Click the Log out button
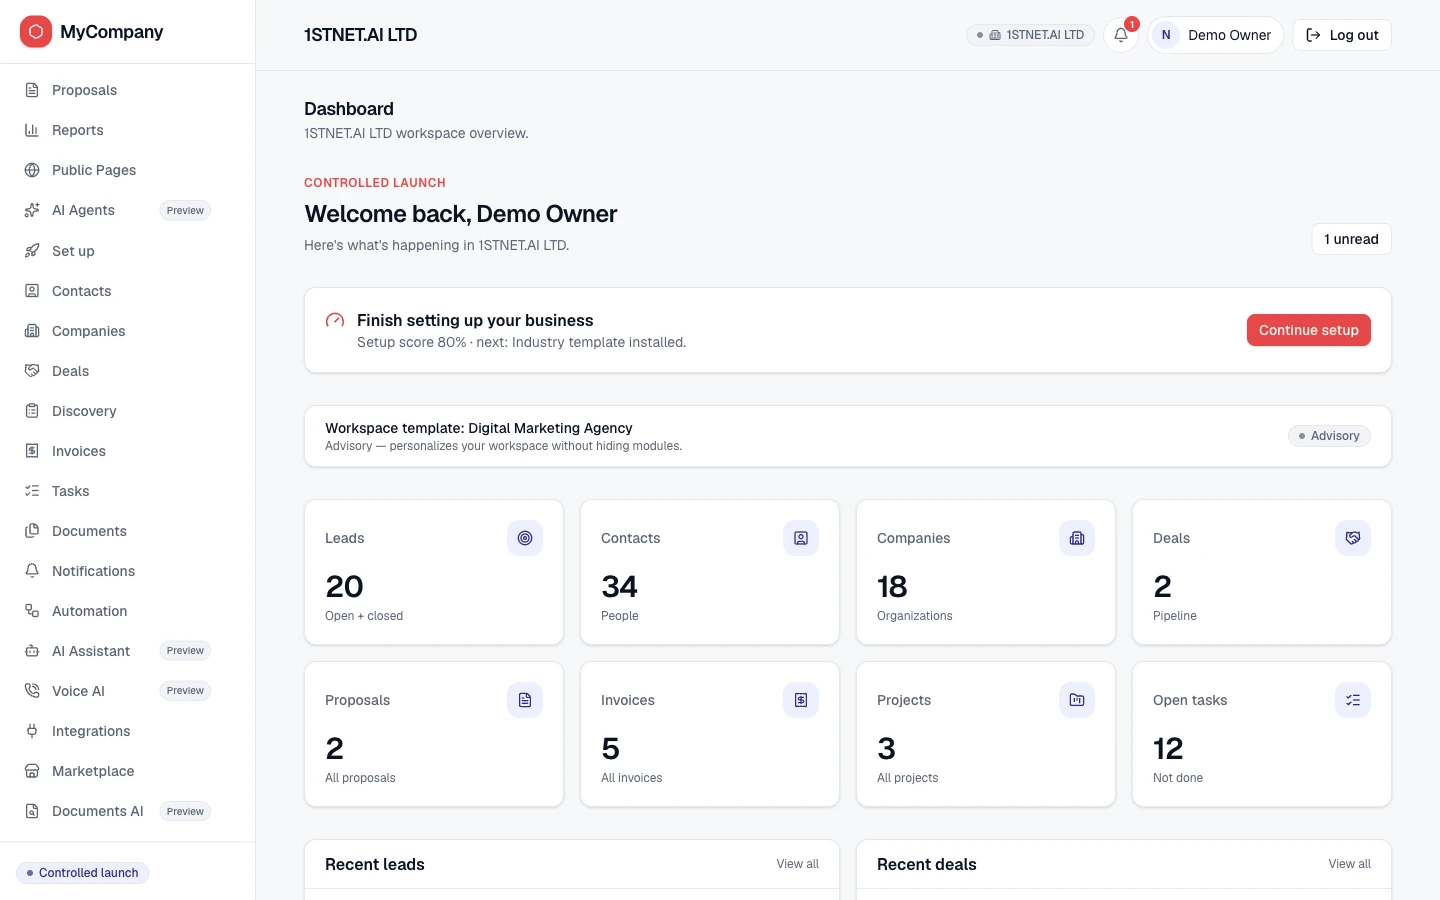Image resolution: width=1440 pixels, height=900 pixels. (1342, 35)
